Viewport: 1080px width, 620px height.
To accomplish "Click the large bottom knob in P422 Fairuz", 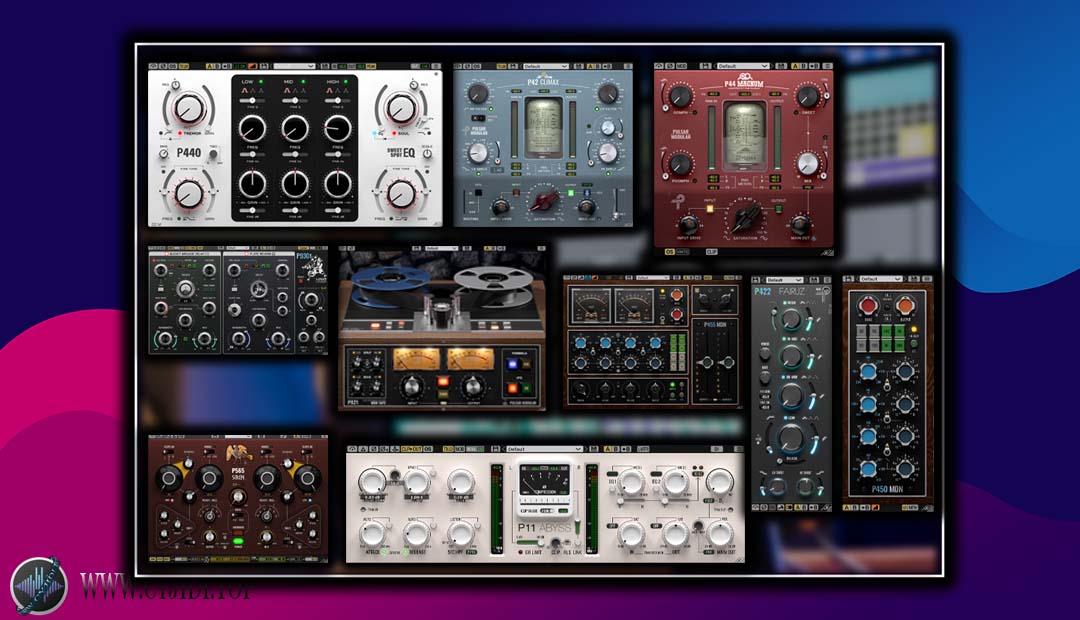I will (791, 438).
